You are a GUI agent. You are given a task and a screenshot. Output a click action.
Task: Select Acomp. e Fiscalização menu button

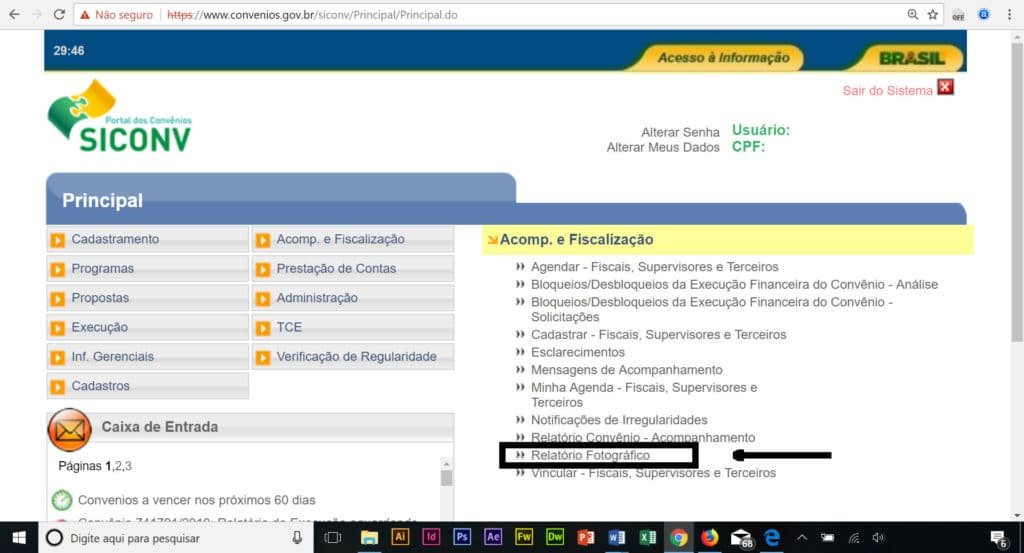click(353, 239)
